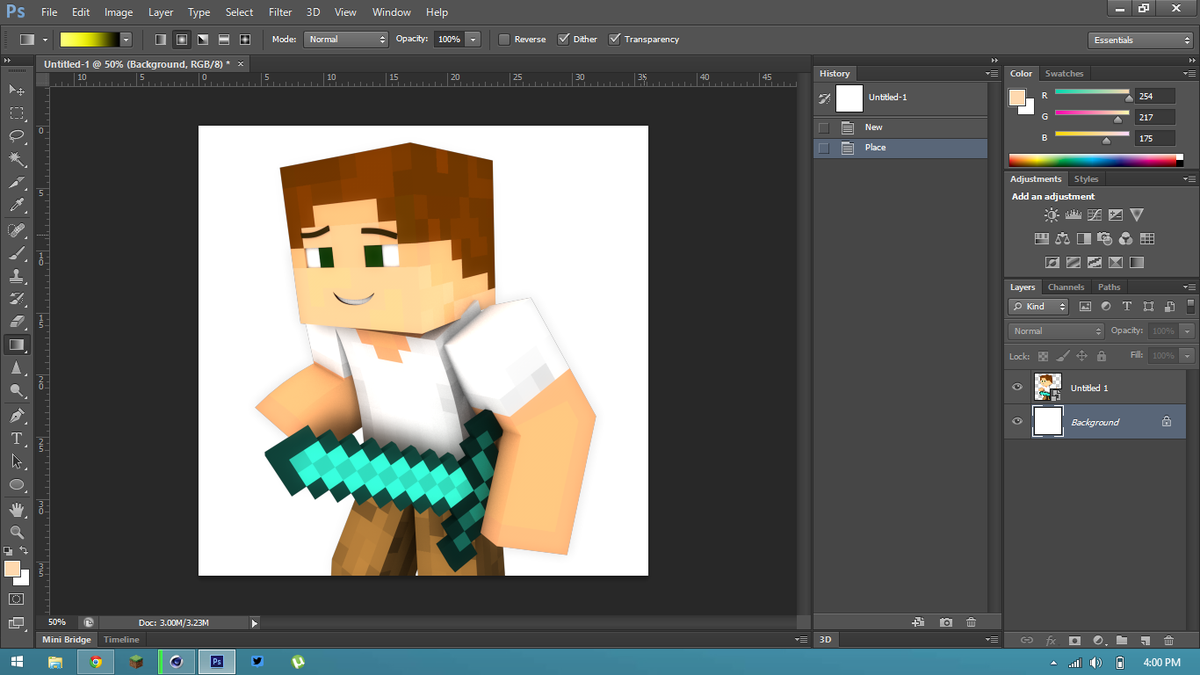Activate the Brush tool
Image resolution: width=1200 pixels, height=675 pixels.
[x=16, y=253]
